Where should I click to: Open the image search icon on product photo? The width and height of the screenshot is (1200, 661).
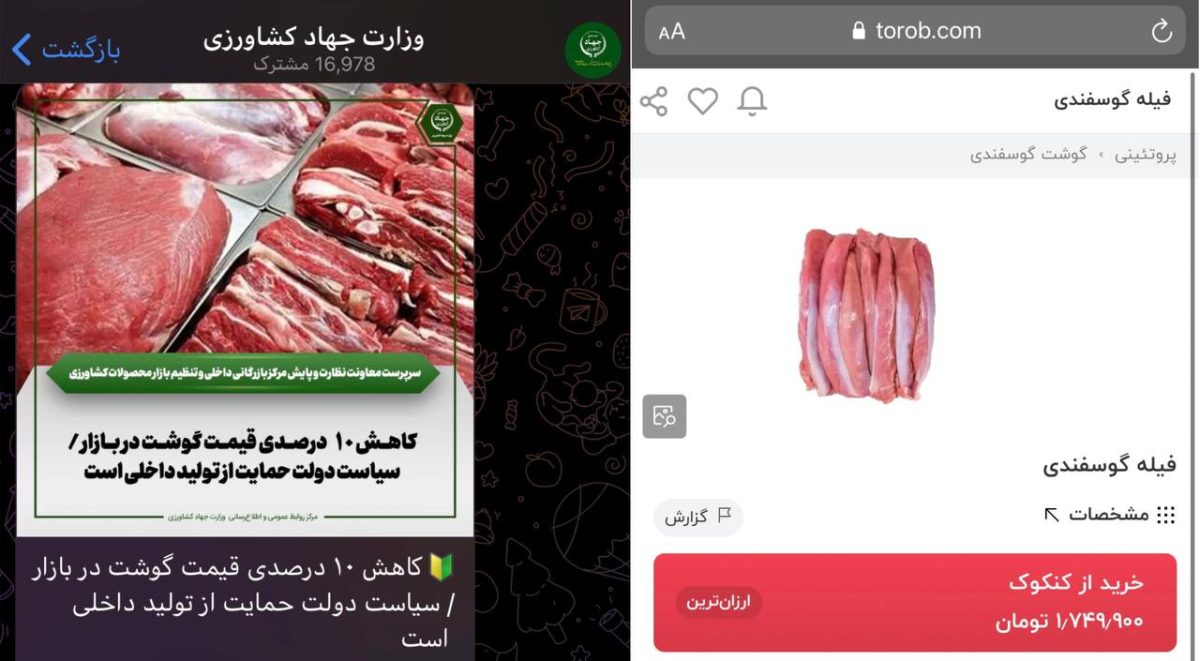[x=665, y=416]
